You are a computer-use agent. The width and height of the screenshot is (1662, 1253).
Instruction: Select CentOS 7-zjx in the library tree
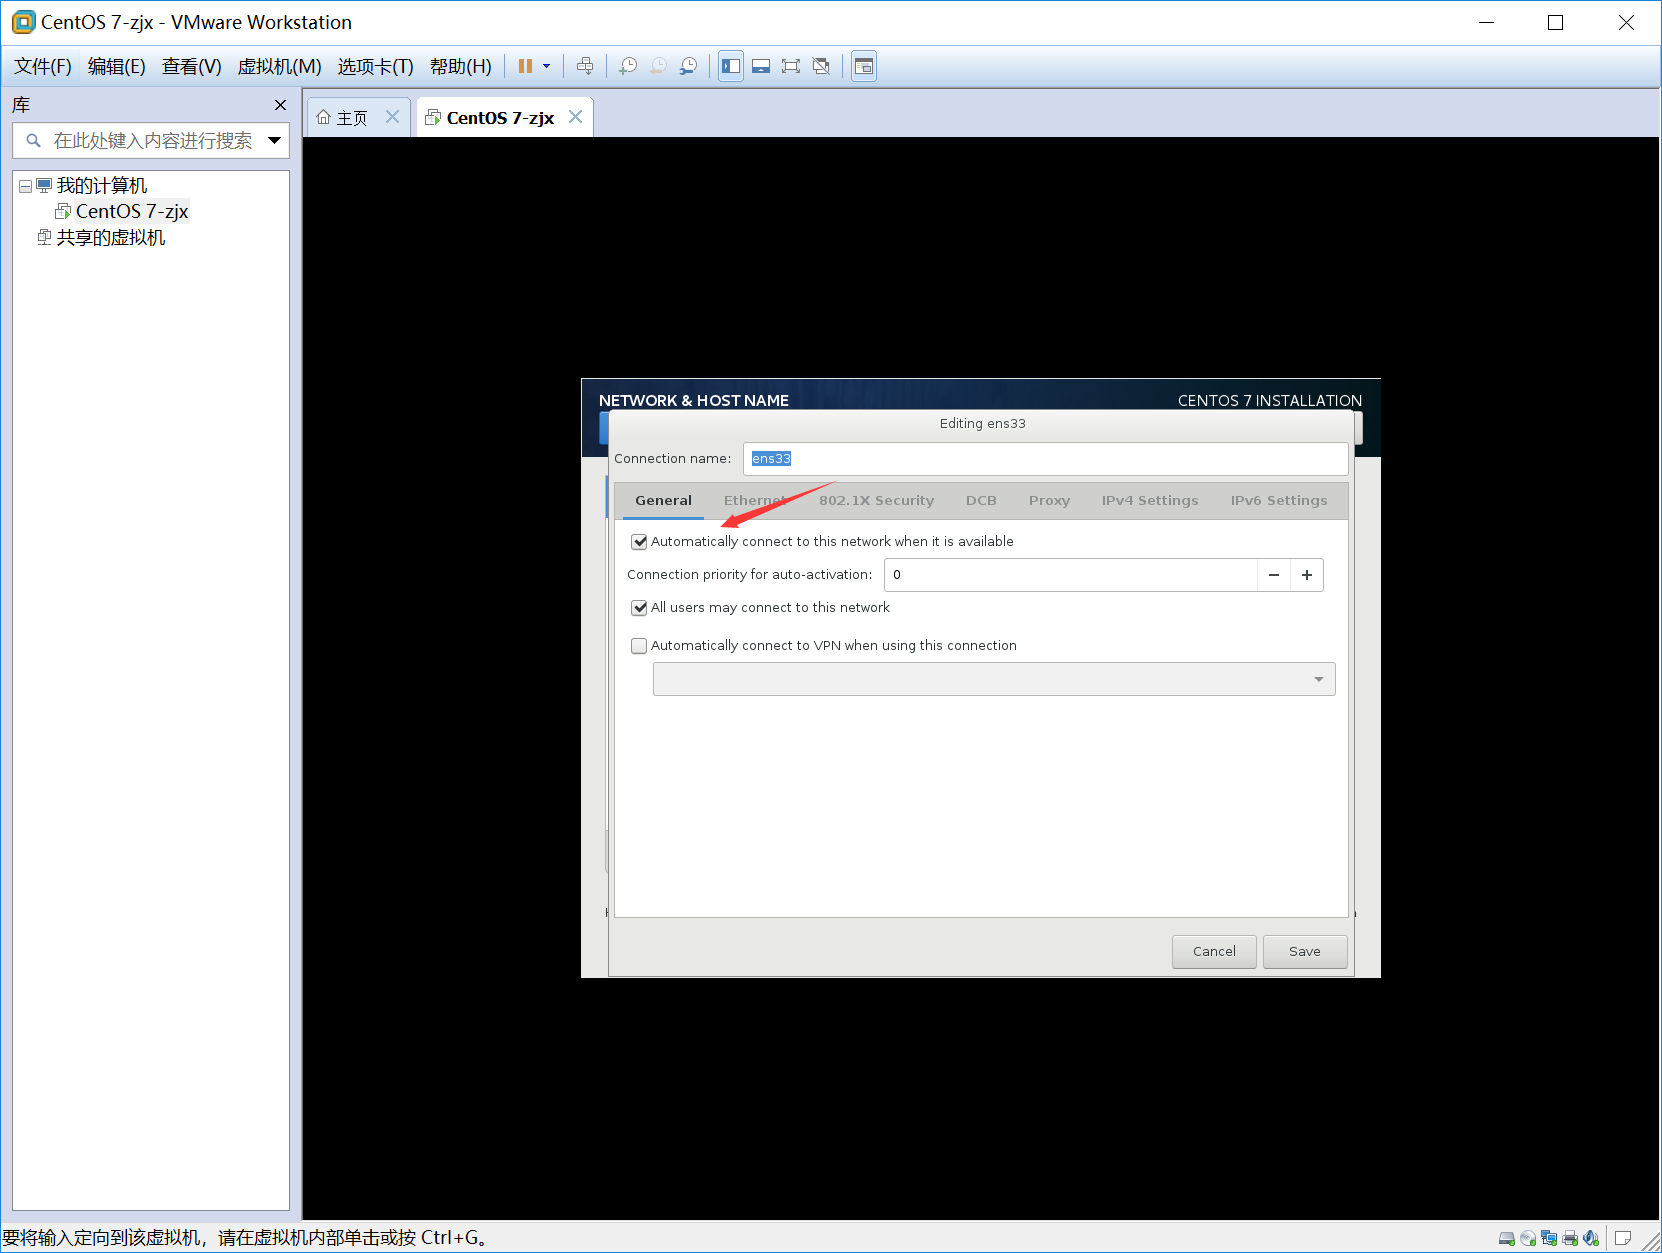pyautogui.click(x=132, y=211)
